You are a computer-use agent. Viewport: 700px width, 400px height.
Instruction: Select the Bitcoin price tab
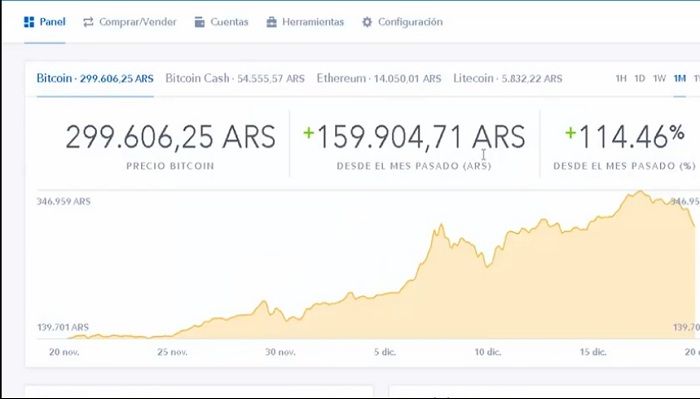tap(95, 78)
